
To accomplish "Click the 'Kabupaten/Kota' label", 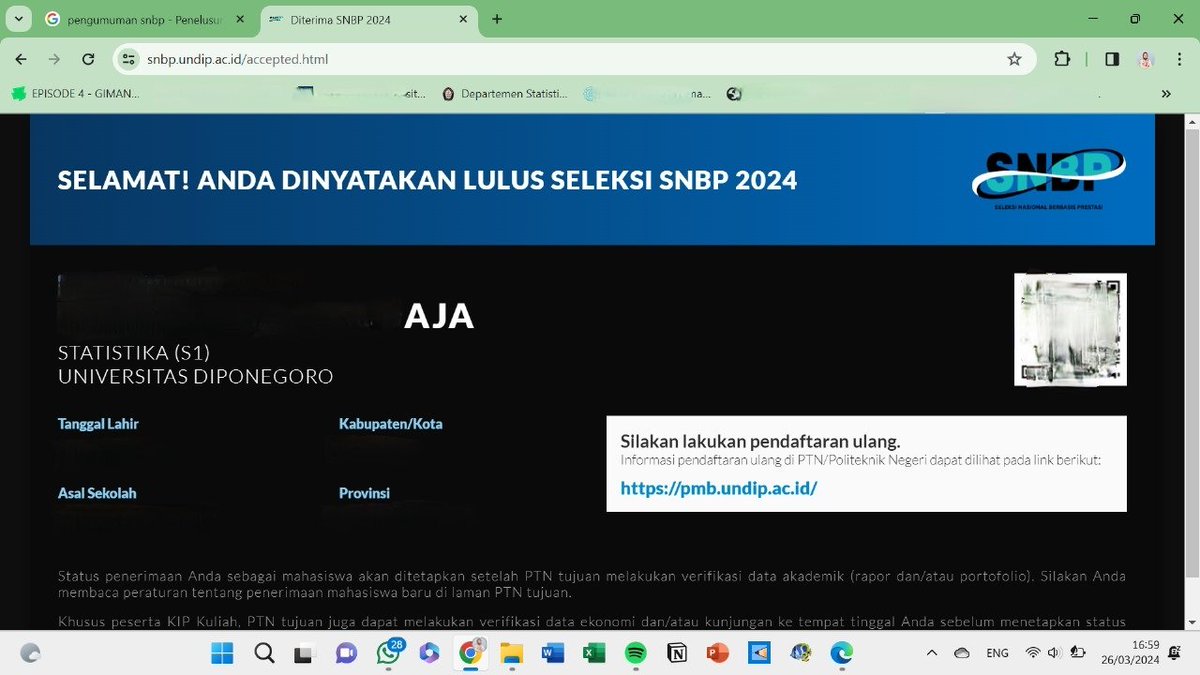I will (x=391, y=424).
